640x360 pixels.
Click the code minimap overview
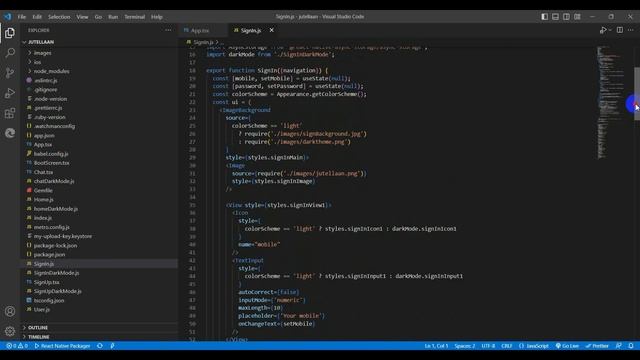[611, 102]
